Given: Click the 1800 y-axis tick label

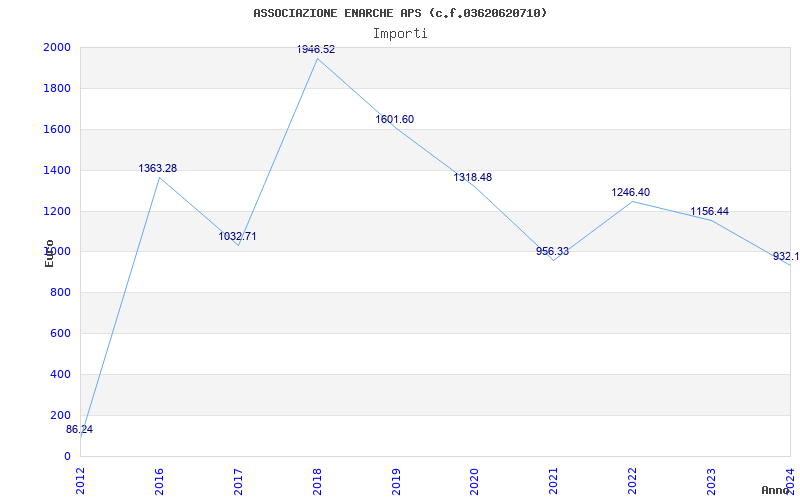Looking at the screenshot, I should (x=57, y=88).
